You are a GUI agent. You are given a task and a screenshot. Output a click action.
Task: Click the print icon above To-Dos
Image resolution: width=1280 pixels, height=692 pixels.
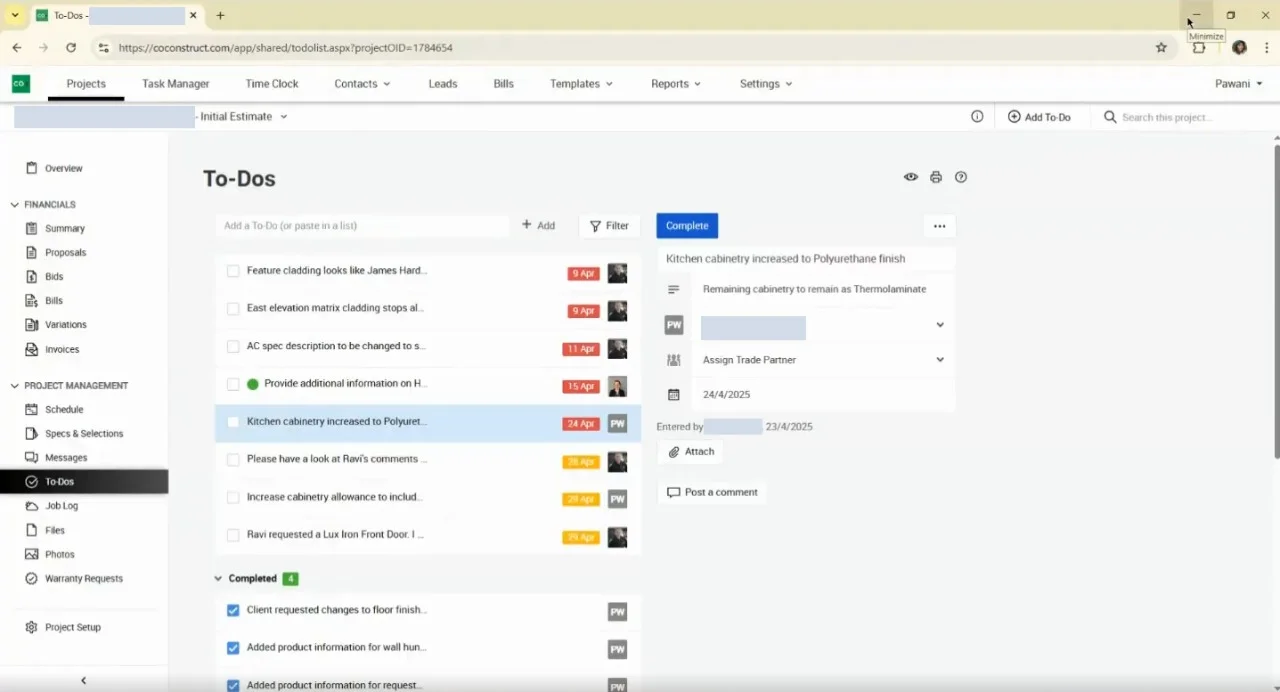[x=936, y=177]
